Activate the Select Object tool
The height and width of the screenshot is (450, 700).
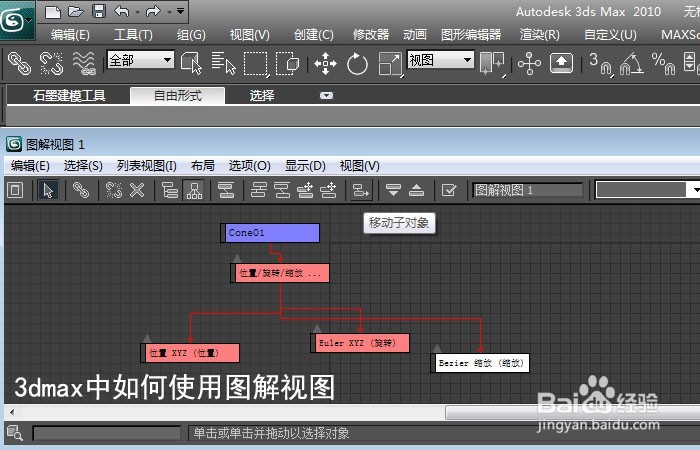tap(192, 63)
